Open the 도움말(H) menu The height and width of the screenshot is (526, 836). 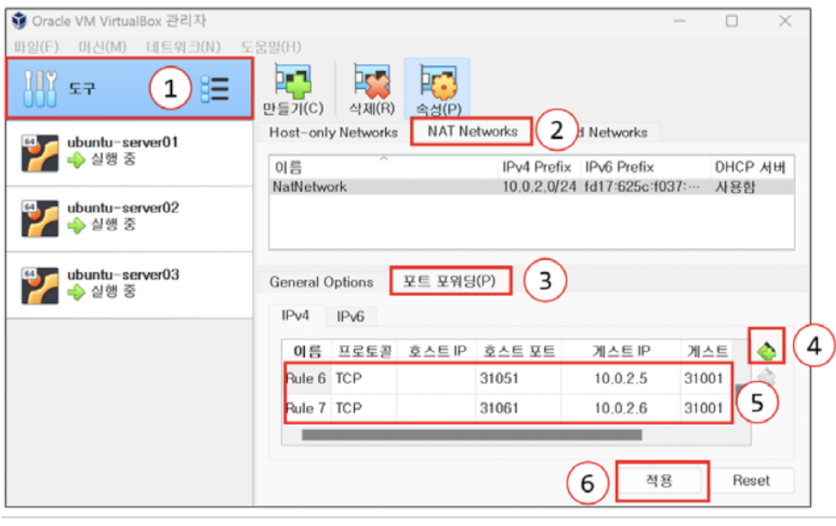271,47
